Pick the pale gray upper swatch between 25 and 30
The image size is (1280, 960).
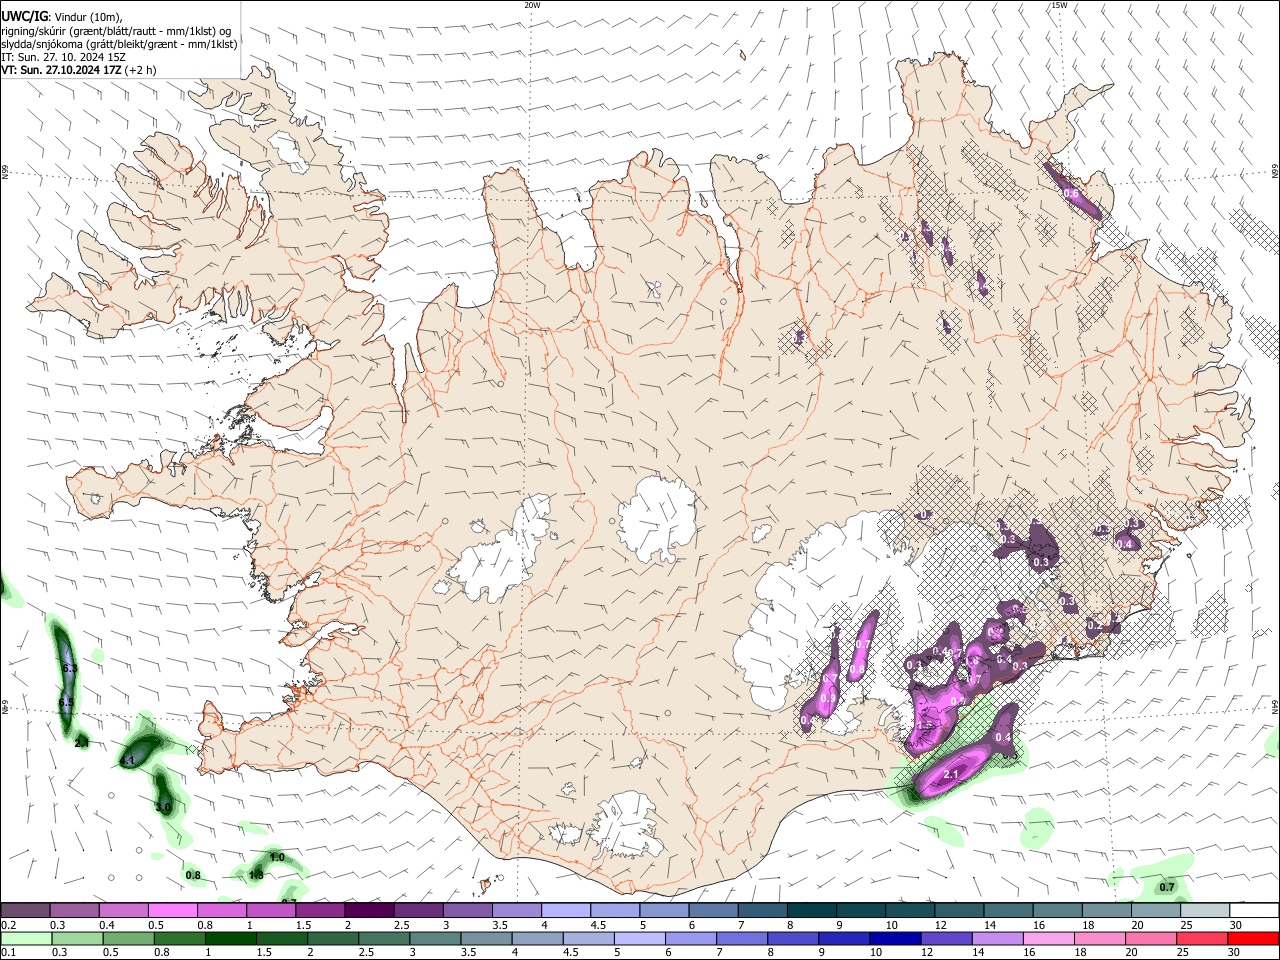pos(1206,910)
